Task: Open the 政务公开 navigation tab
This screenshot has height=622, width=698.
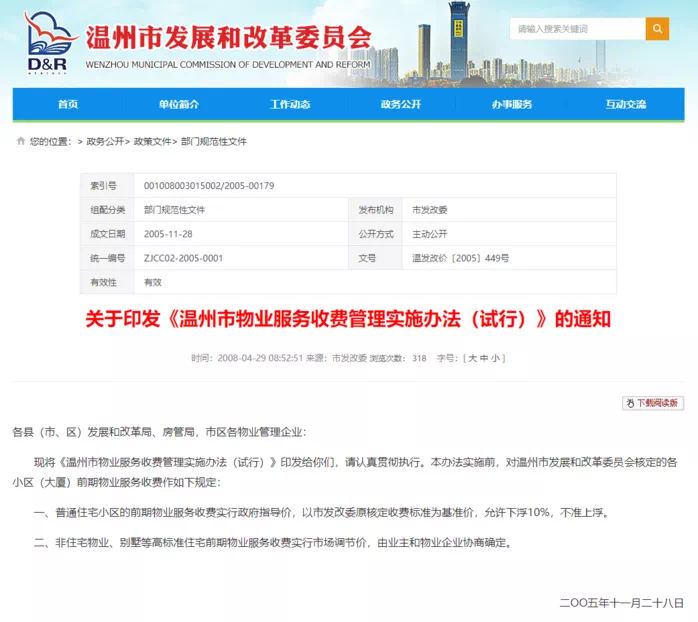Action: [x=401, y=104]
